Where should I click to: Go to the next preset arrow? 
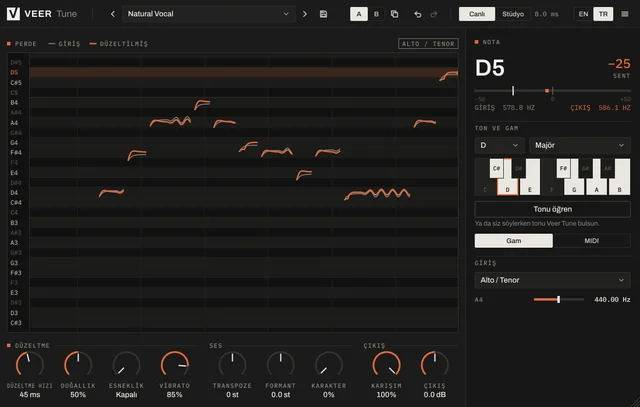coord(304,14)
